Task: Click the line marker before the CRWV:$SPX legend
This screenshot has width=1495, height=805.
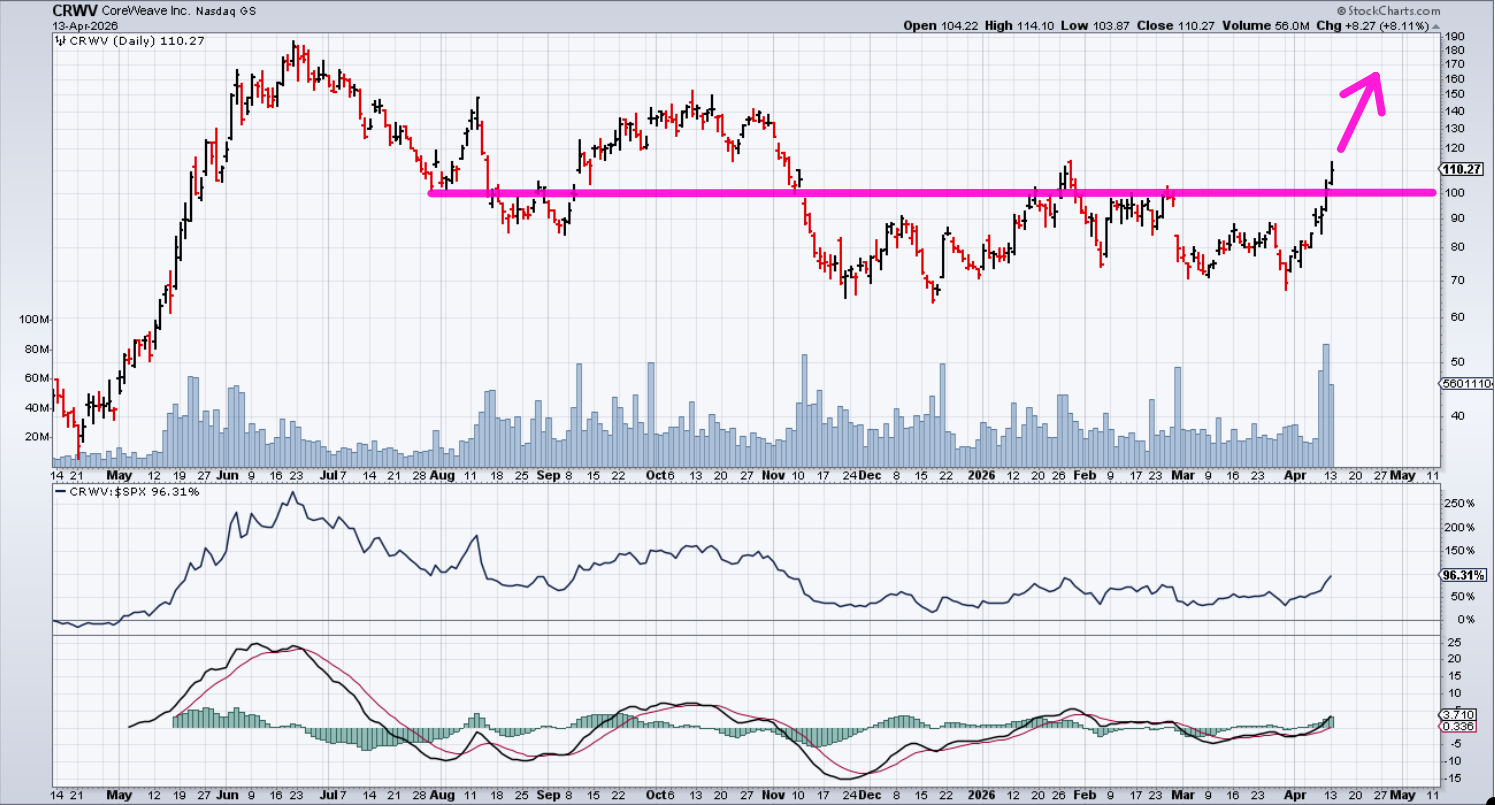Action: pos(59,492)
